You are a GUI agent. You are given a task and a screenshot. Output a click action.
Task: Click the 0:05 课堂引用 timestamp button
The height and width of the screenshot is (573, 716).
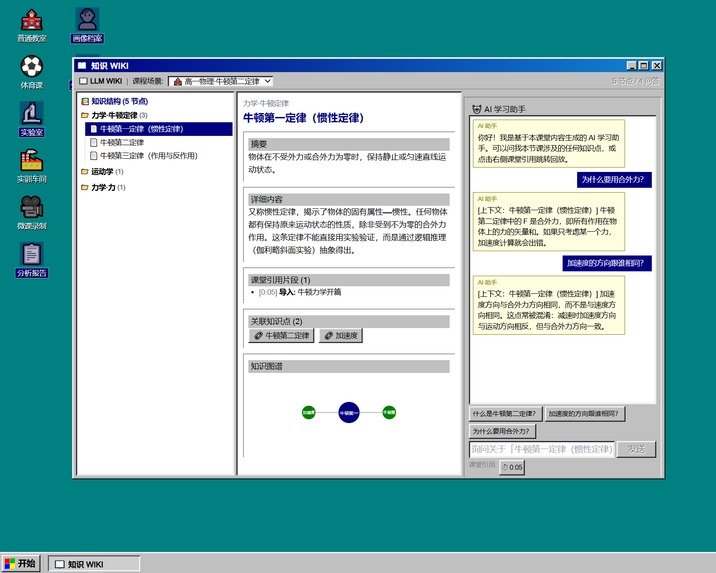point(512,467)
